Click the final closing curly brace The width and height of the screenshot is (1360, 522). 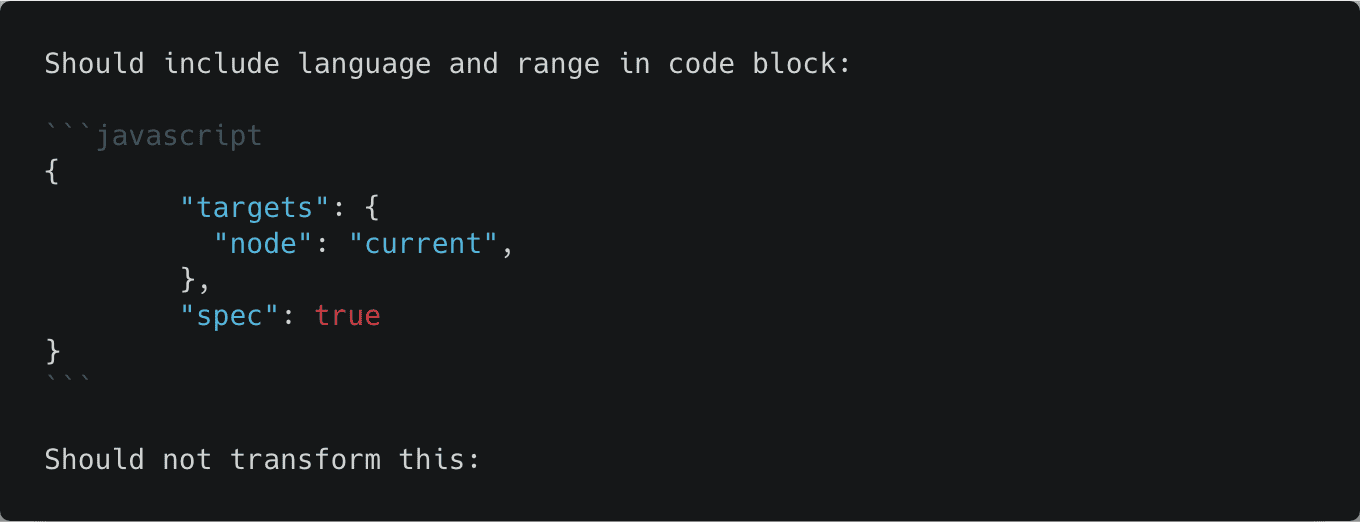pos(53,352)
